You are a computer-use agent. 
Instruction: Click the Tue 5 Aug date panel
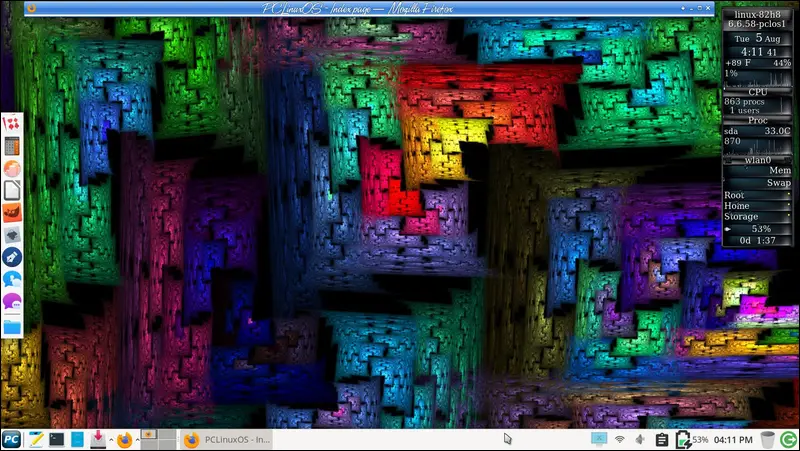pos(757,38)
